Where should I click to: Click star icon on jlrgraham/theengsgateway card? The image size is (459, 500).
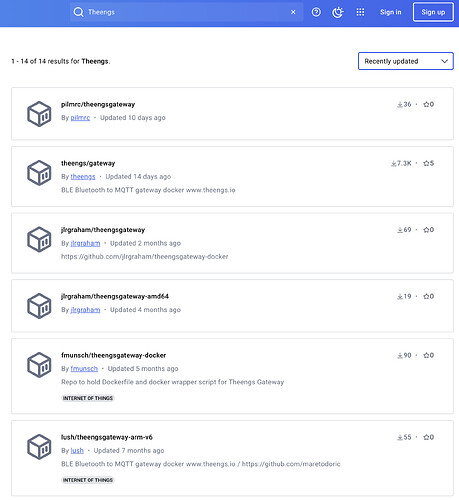(426, 230)
